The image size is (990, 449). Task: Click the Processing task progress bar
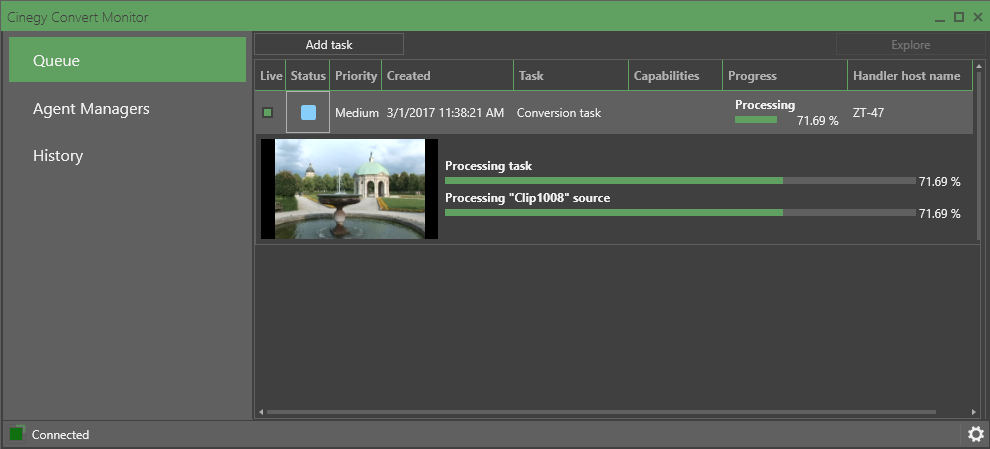coord(680,181)
